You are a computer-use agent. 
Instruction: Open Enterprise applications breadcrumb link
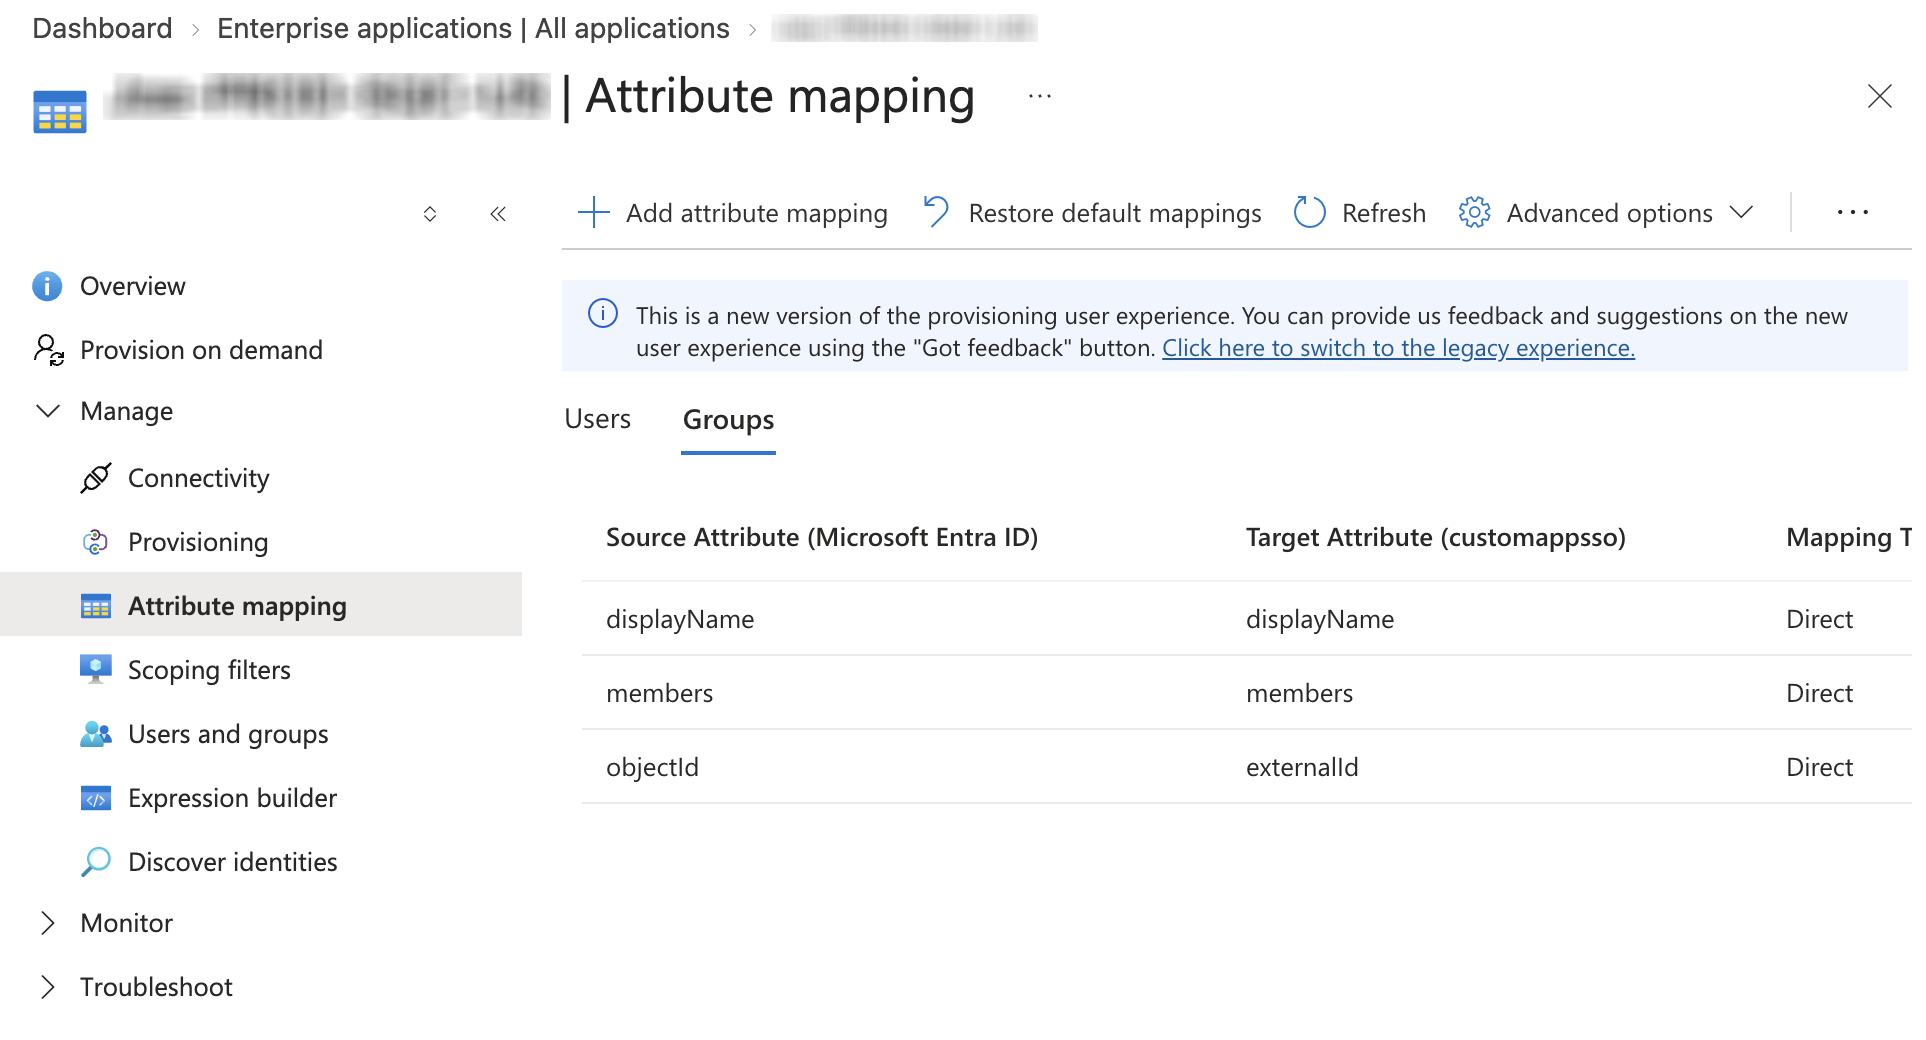click(x=473, y=28)
